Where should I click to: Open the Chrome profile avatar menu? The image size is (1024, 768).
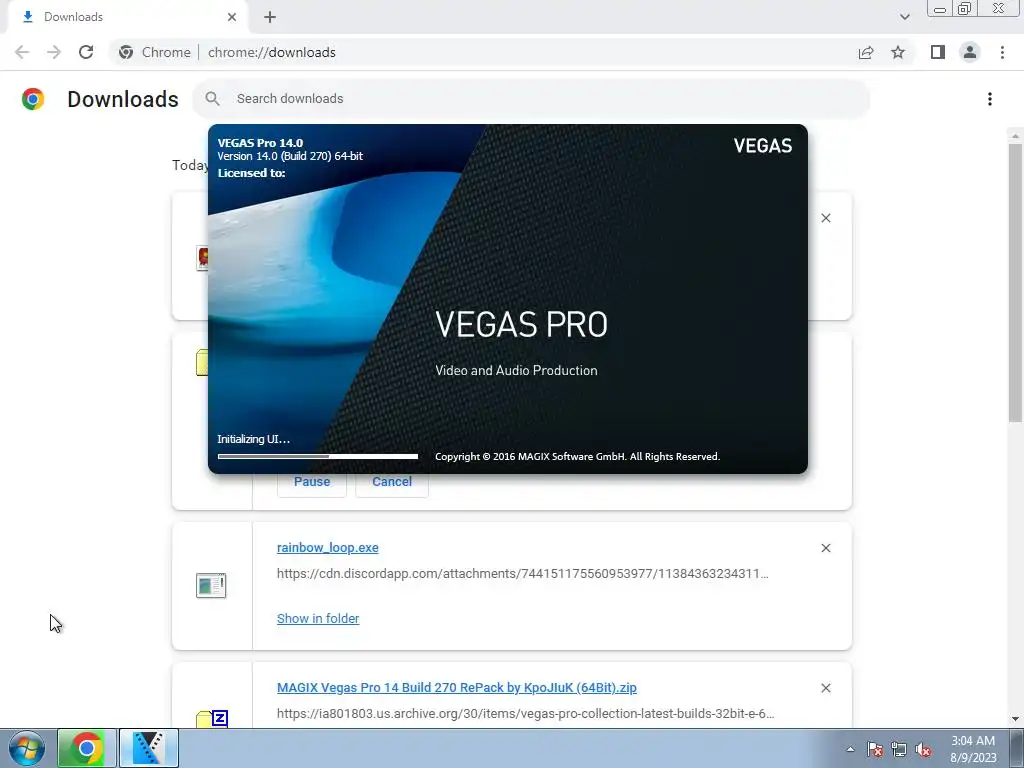coord(970,52)
